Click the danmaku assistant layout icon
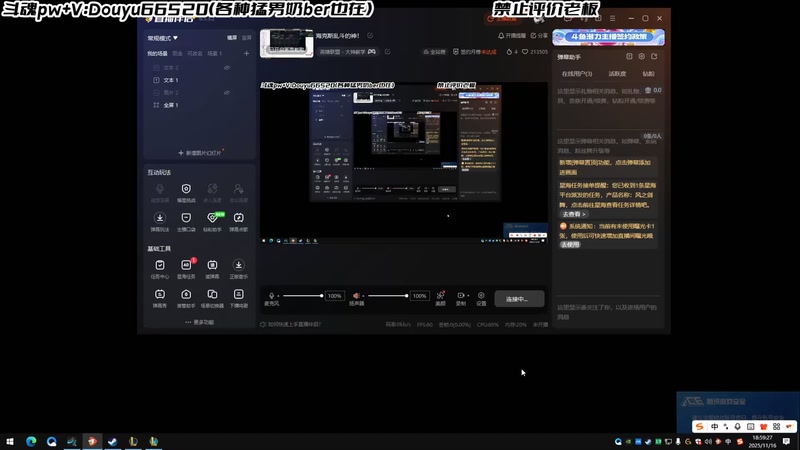Screen dimensions: 800x450 (x=629, y=57)
